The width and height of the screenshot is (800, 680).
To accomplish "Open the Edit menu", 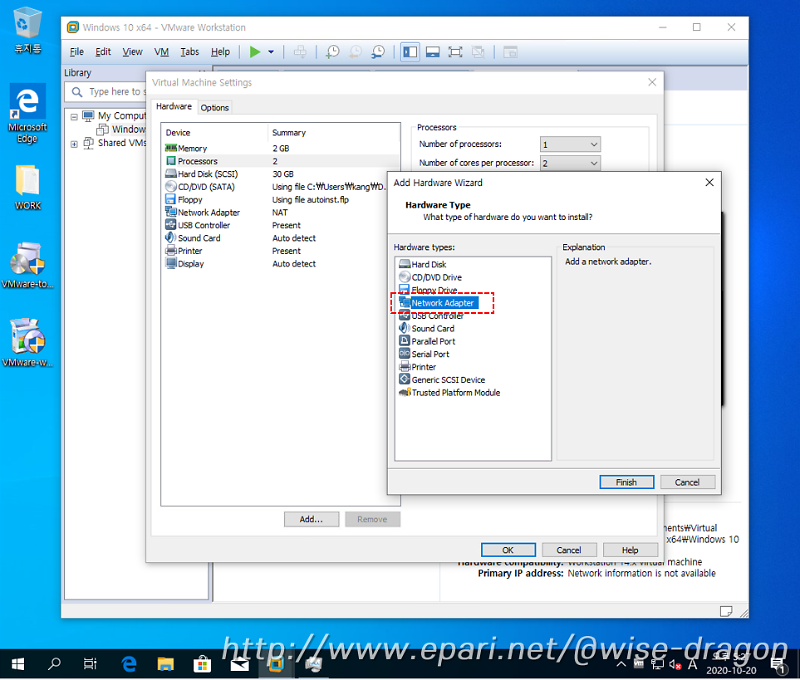I will 103,52.
